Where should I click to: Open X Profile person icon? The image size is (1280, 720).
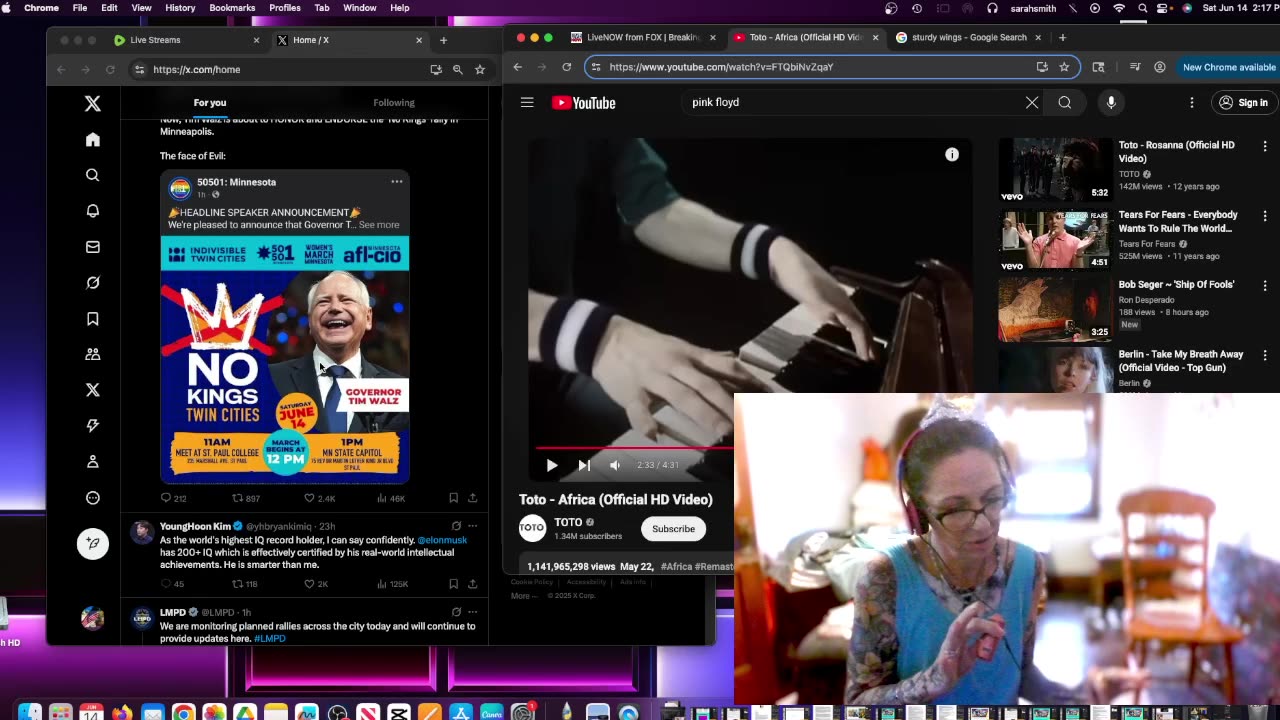click(x=93, y=462)
